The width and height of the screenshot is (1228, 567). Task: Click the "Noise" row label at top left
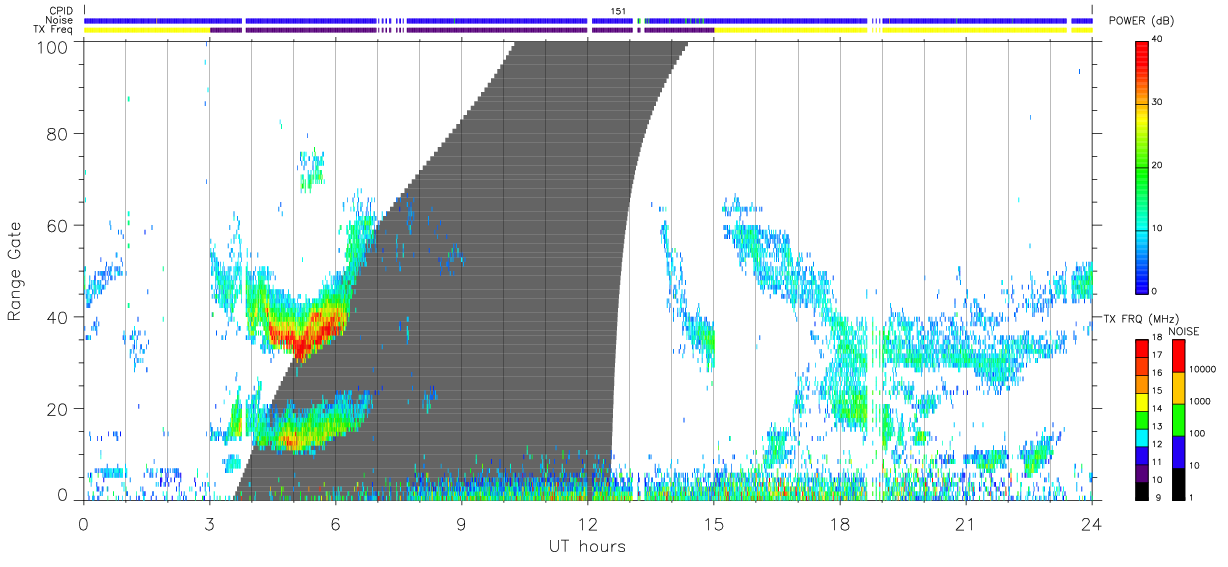coord(59,20)
